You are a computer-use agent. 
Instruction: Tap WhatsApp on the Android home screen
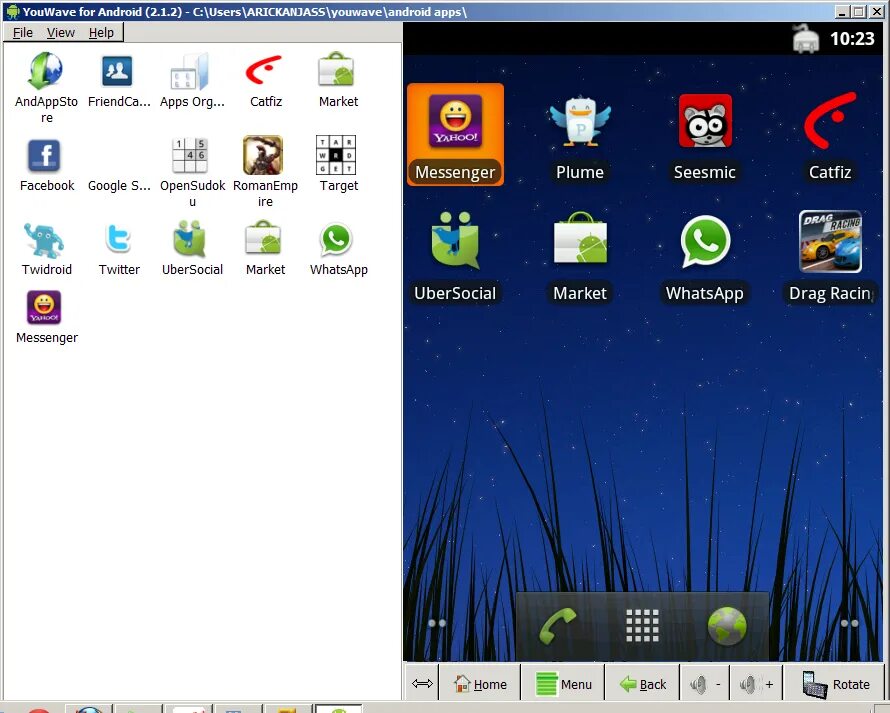(x=705, y=257)
